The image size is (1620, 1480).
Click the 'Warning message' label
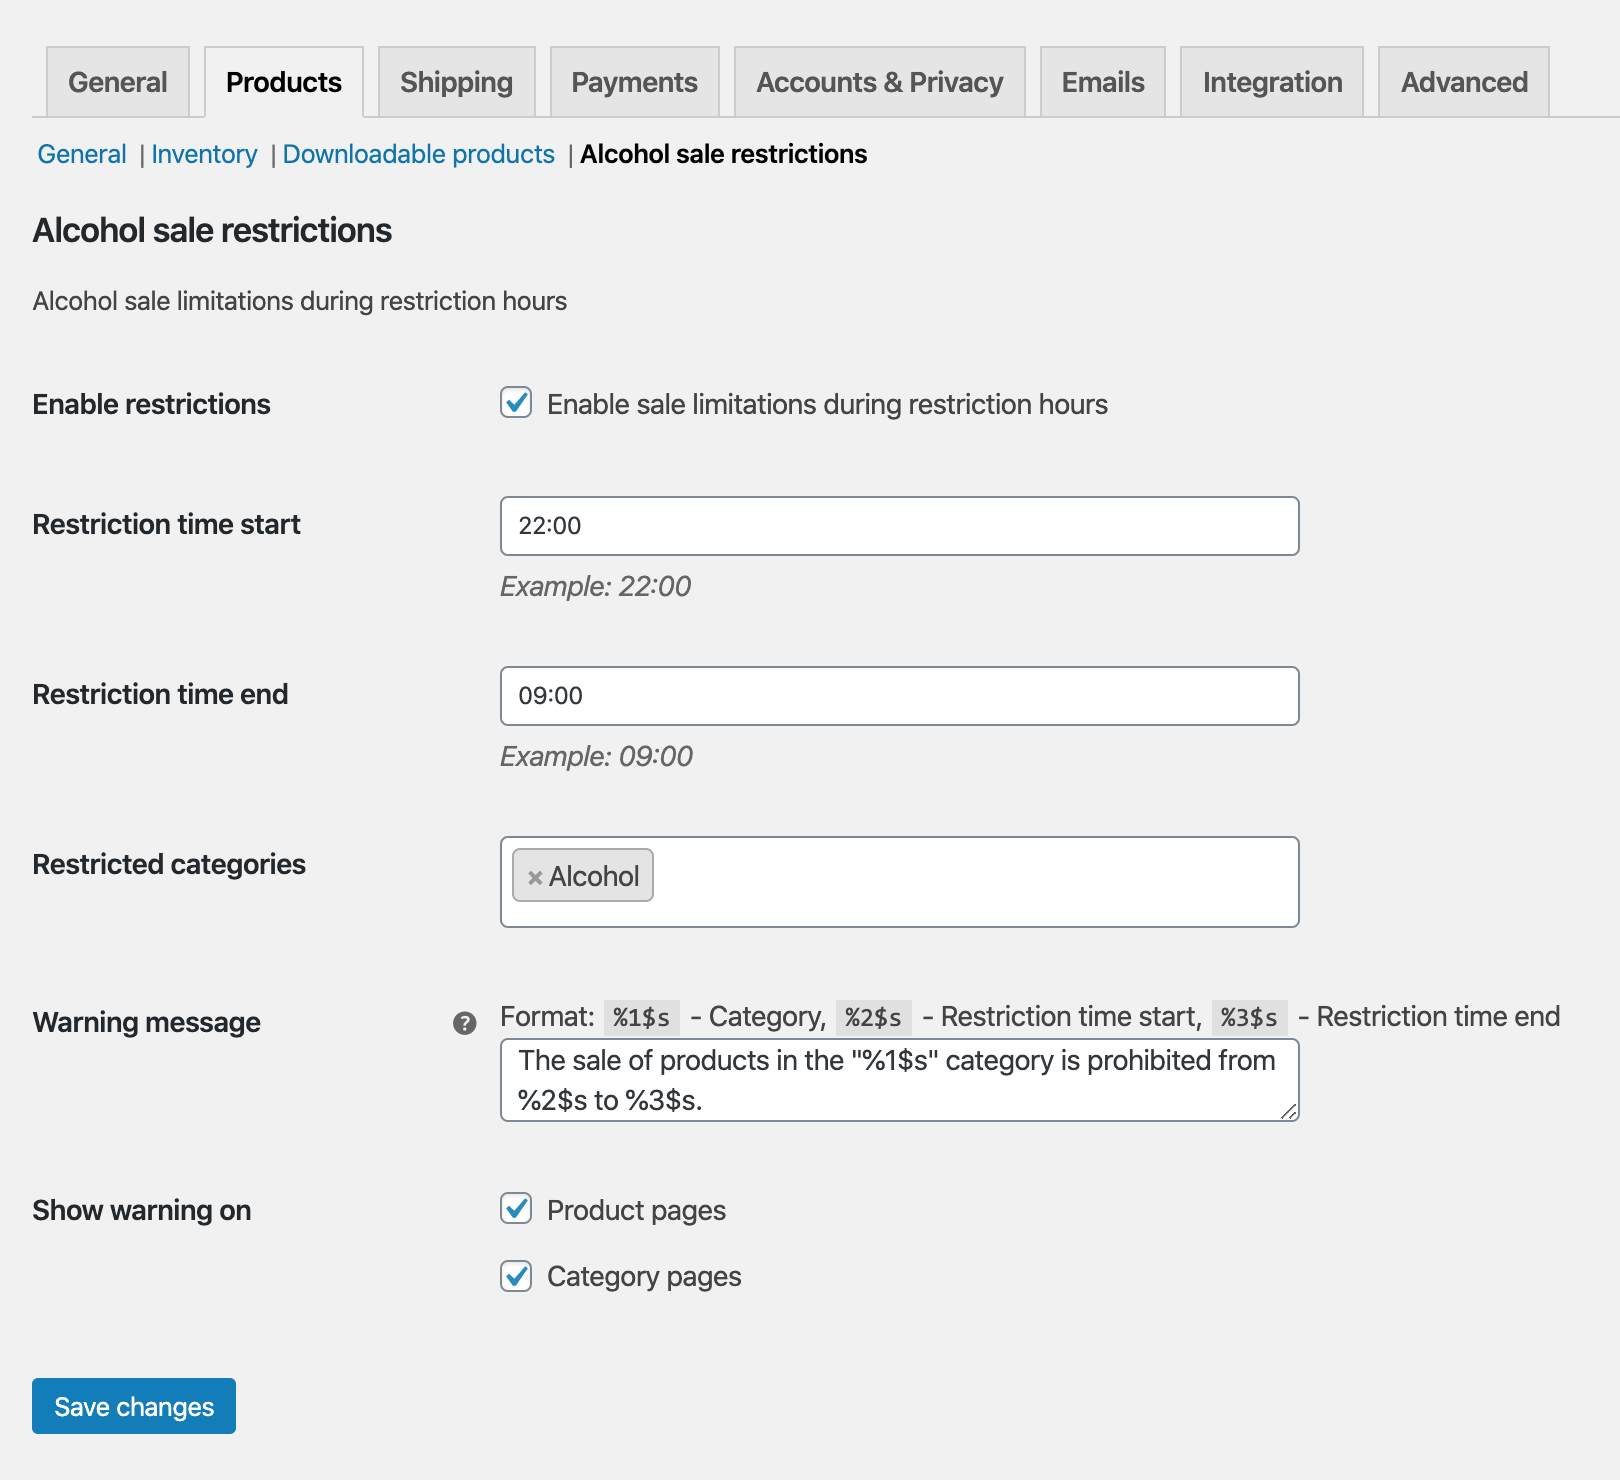[146, 1022]
